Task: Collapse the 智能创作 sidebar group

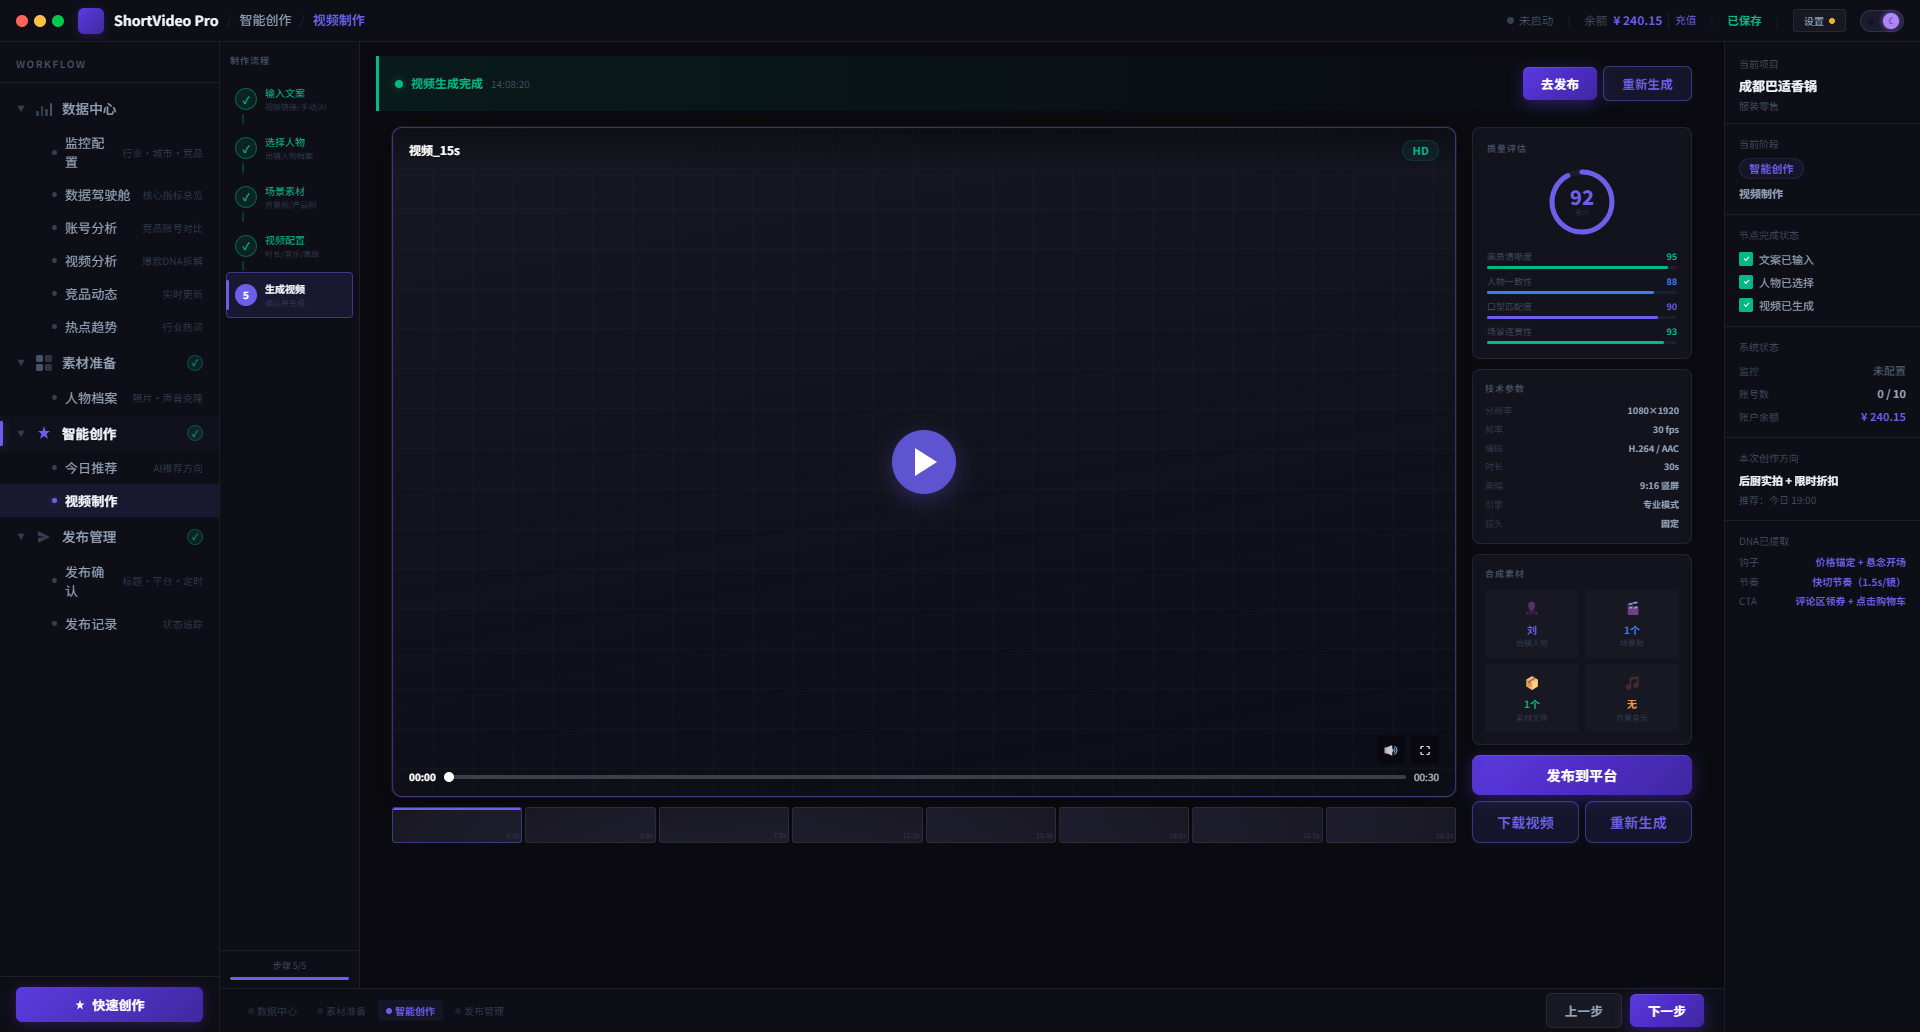Action: point(19,434)
